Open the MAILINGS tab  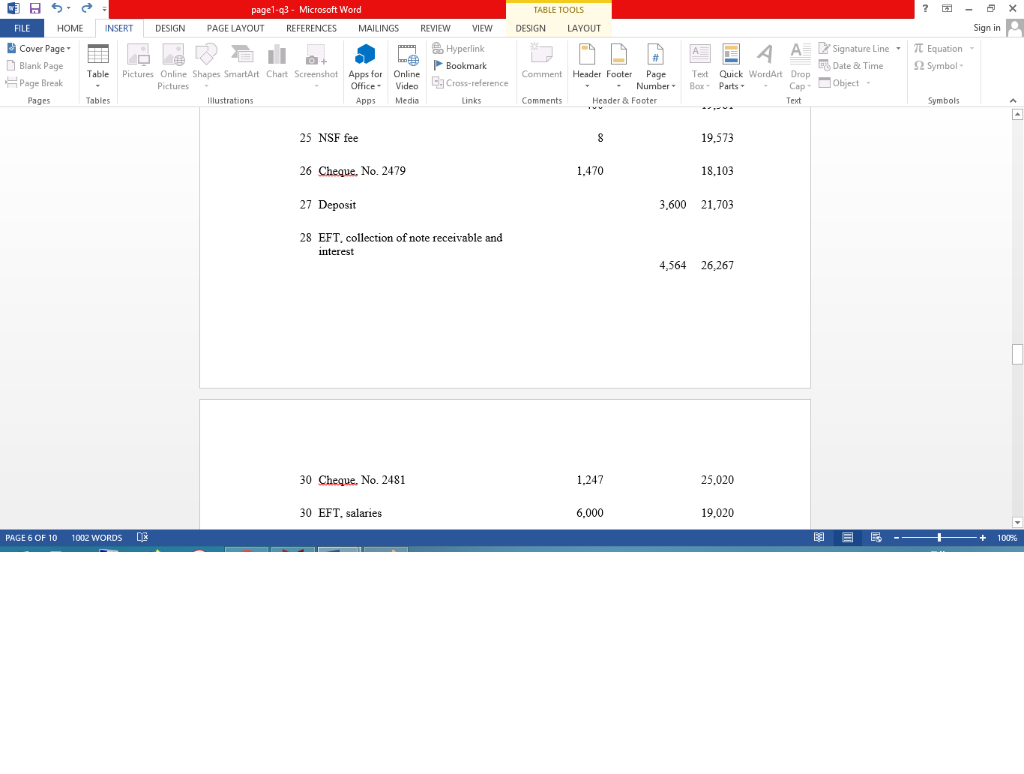click(x=379, y=28)
